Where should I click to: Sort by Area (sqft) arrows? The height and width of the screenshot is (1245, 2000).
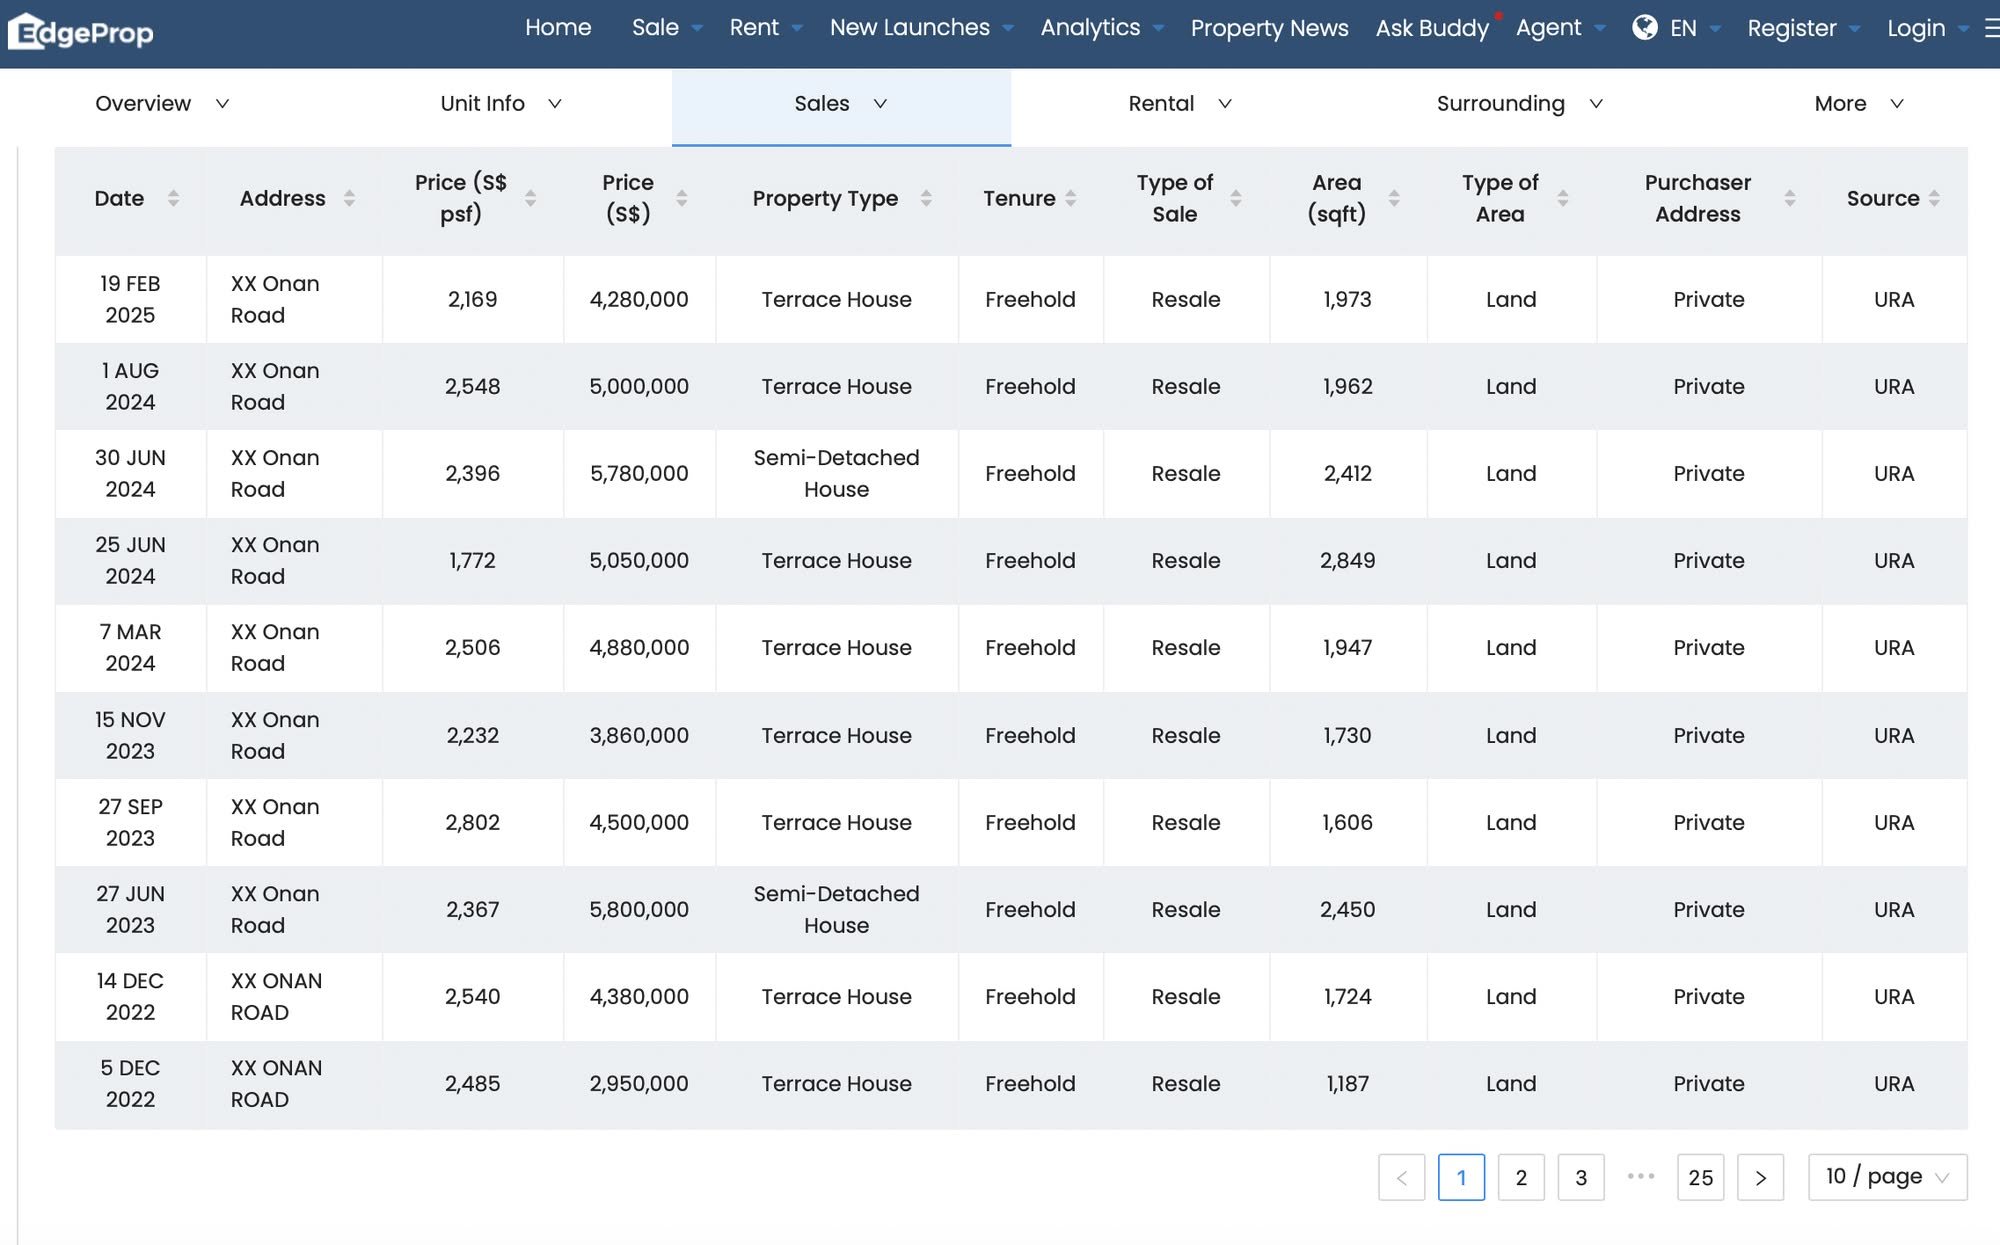1393,198
